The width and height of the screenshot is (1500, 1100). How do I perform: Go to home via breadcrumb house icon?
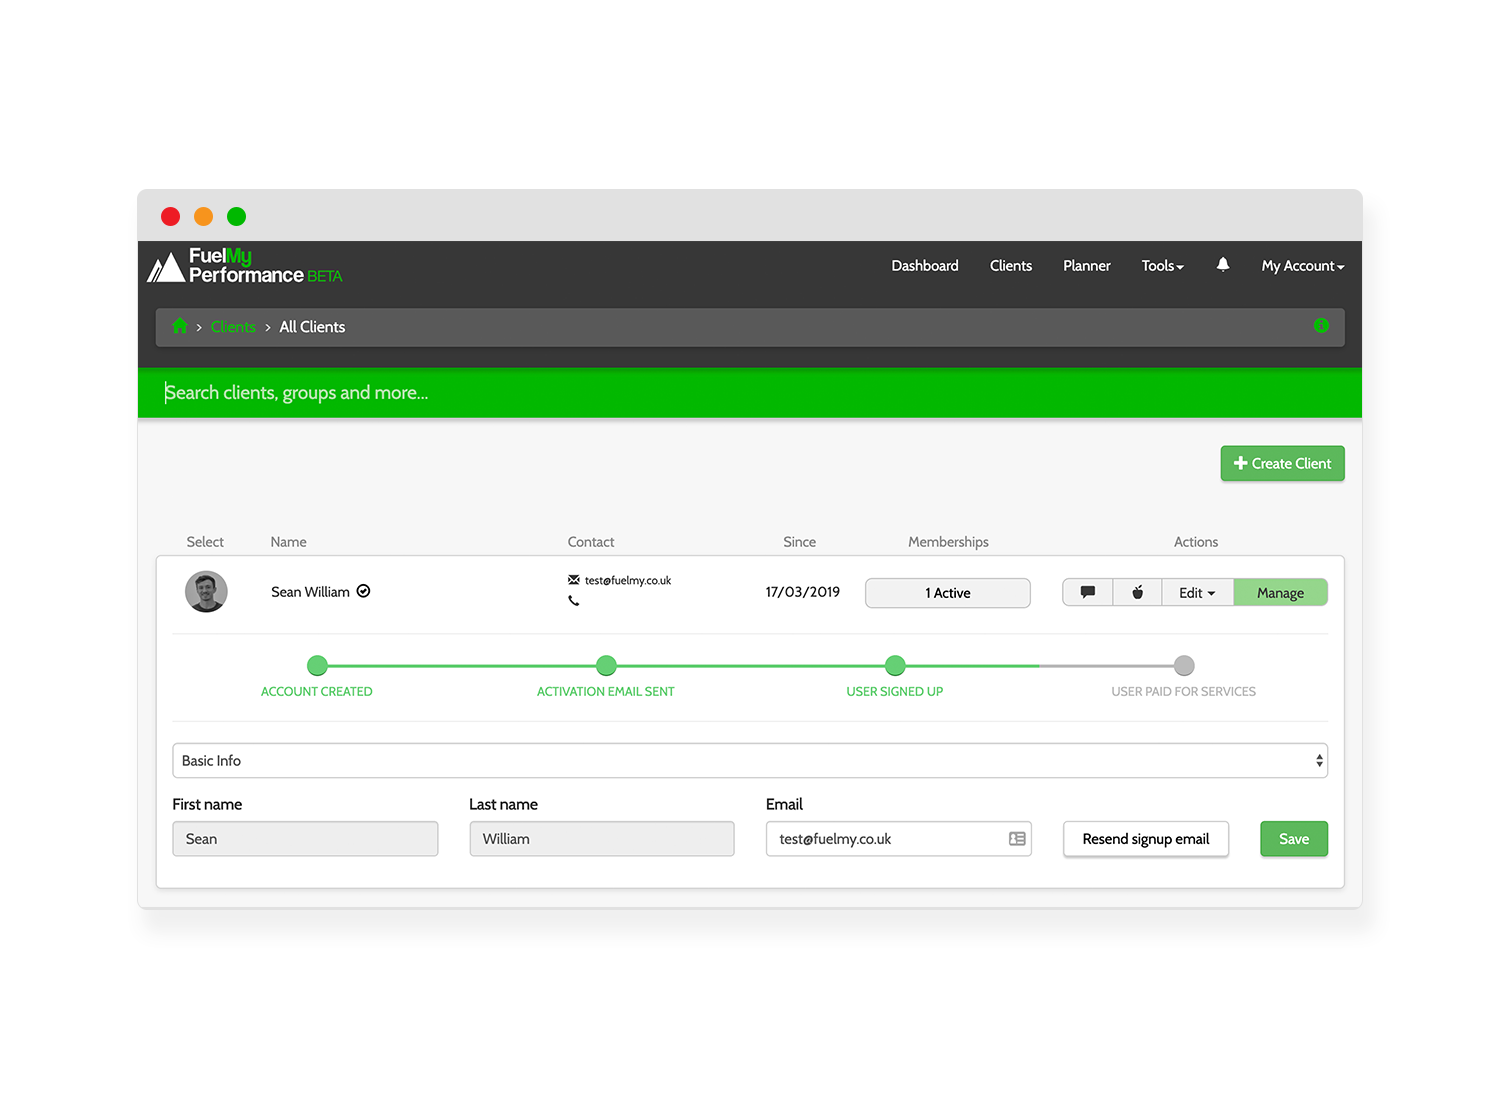click(180, 326)
